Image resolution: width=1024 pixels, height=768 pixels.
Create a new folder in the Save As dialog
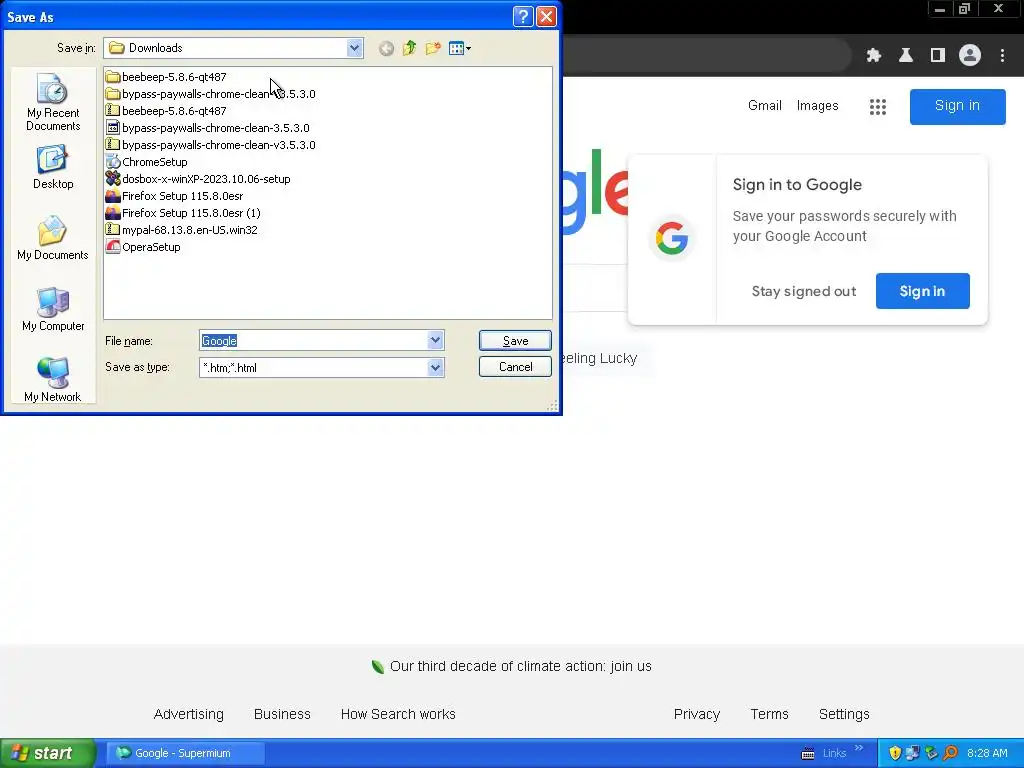coord(432,48)
